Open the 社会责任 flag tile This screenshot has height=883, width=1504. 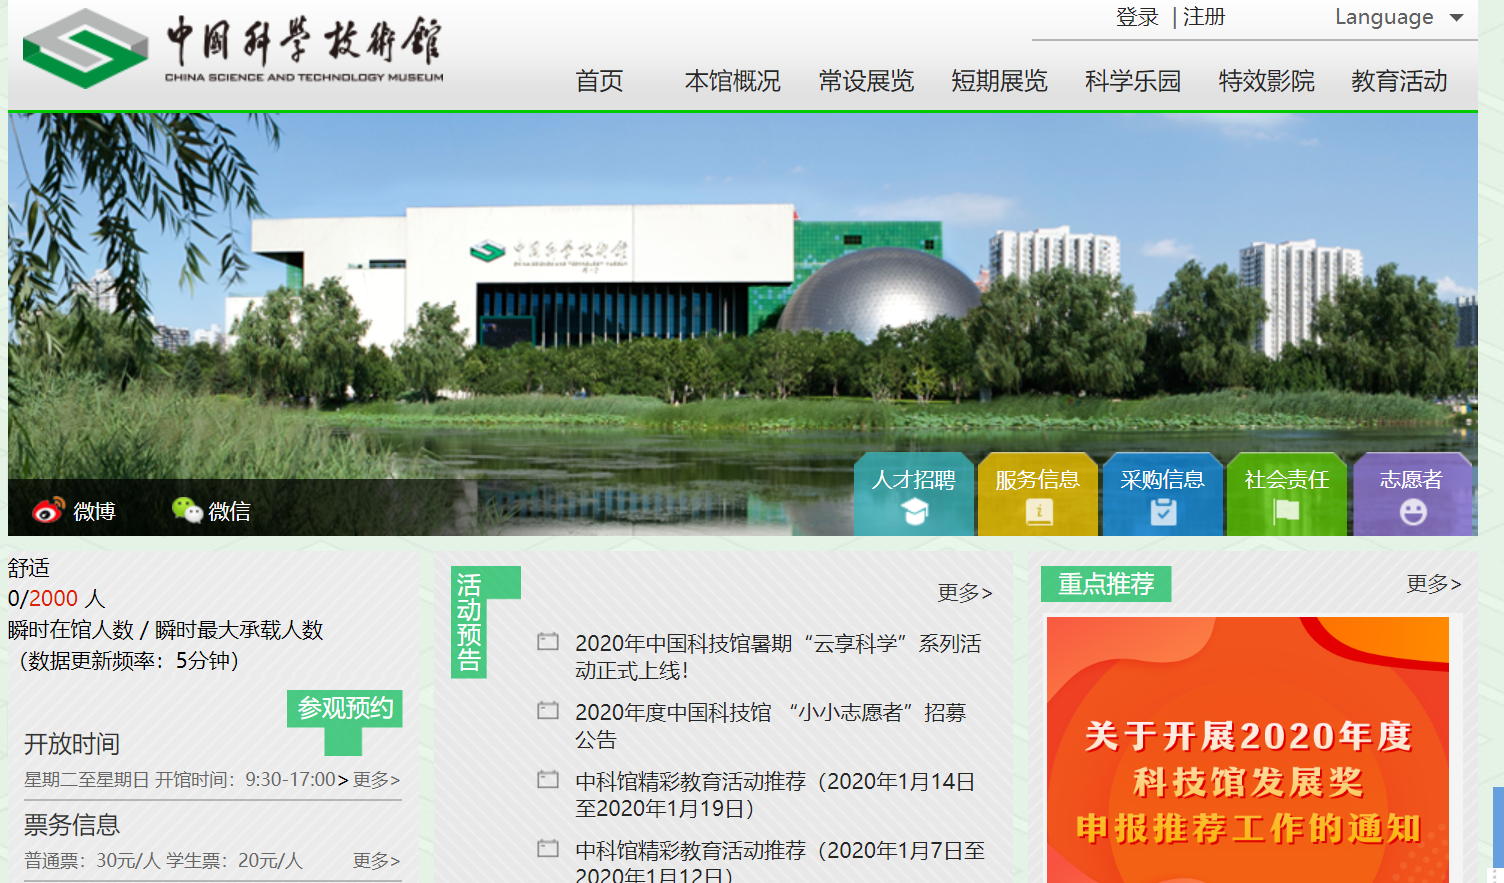click(1286, 495)
